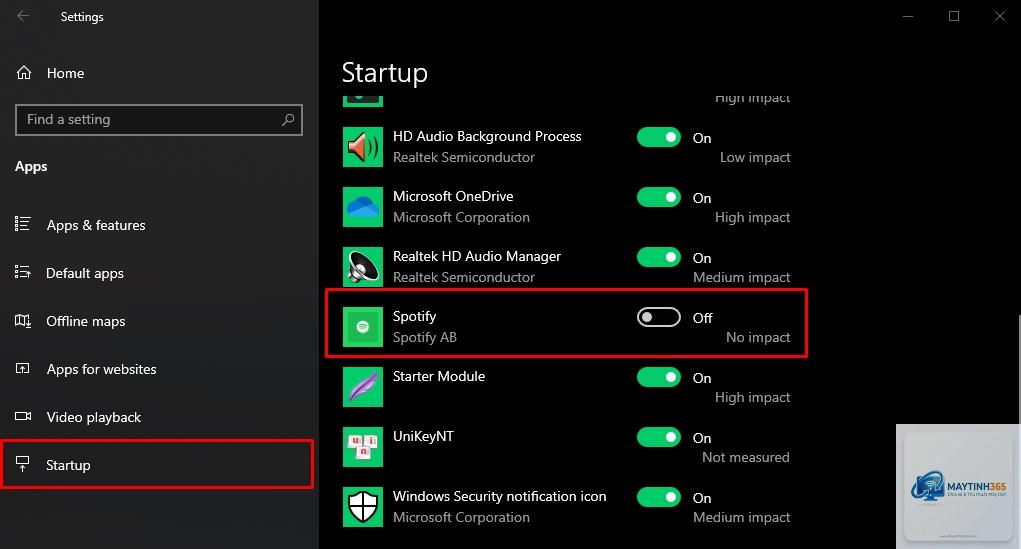Turn off Microsoft OneDrive startup toggle
Image resolution: width=1021 pixels, height=549 pixels.
point(659,197)
